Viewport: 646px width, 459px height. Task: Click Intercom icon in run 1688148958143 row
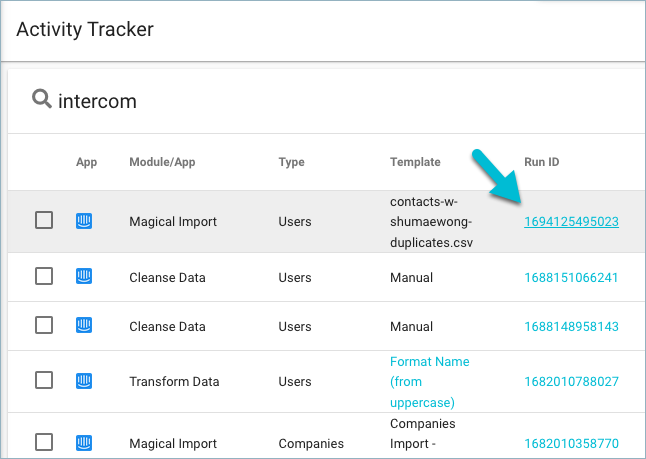click(x=84, y=326)
